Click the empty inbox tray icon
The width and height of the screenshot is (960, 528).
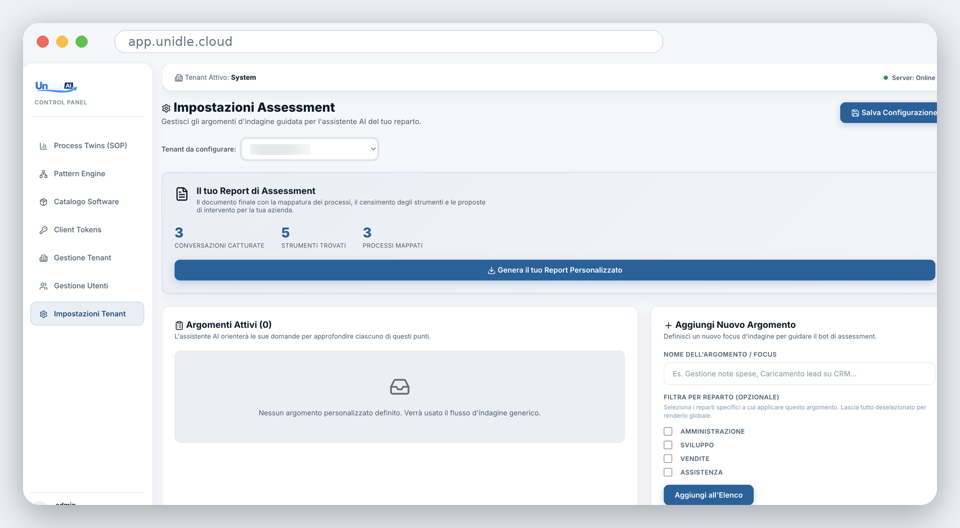pos(400,387)
